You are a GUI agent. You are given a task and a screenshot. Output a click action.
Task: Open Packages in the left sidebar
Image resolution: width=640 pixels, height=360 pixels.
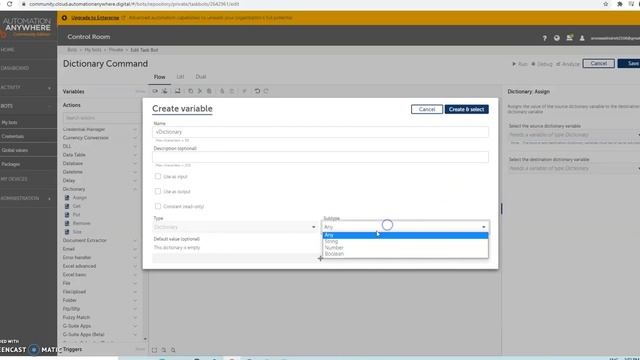[x=11, y=164]
